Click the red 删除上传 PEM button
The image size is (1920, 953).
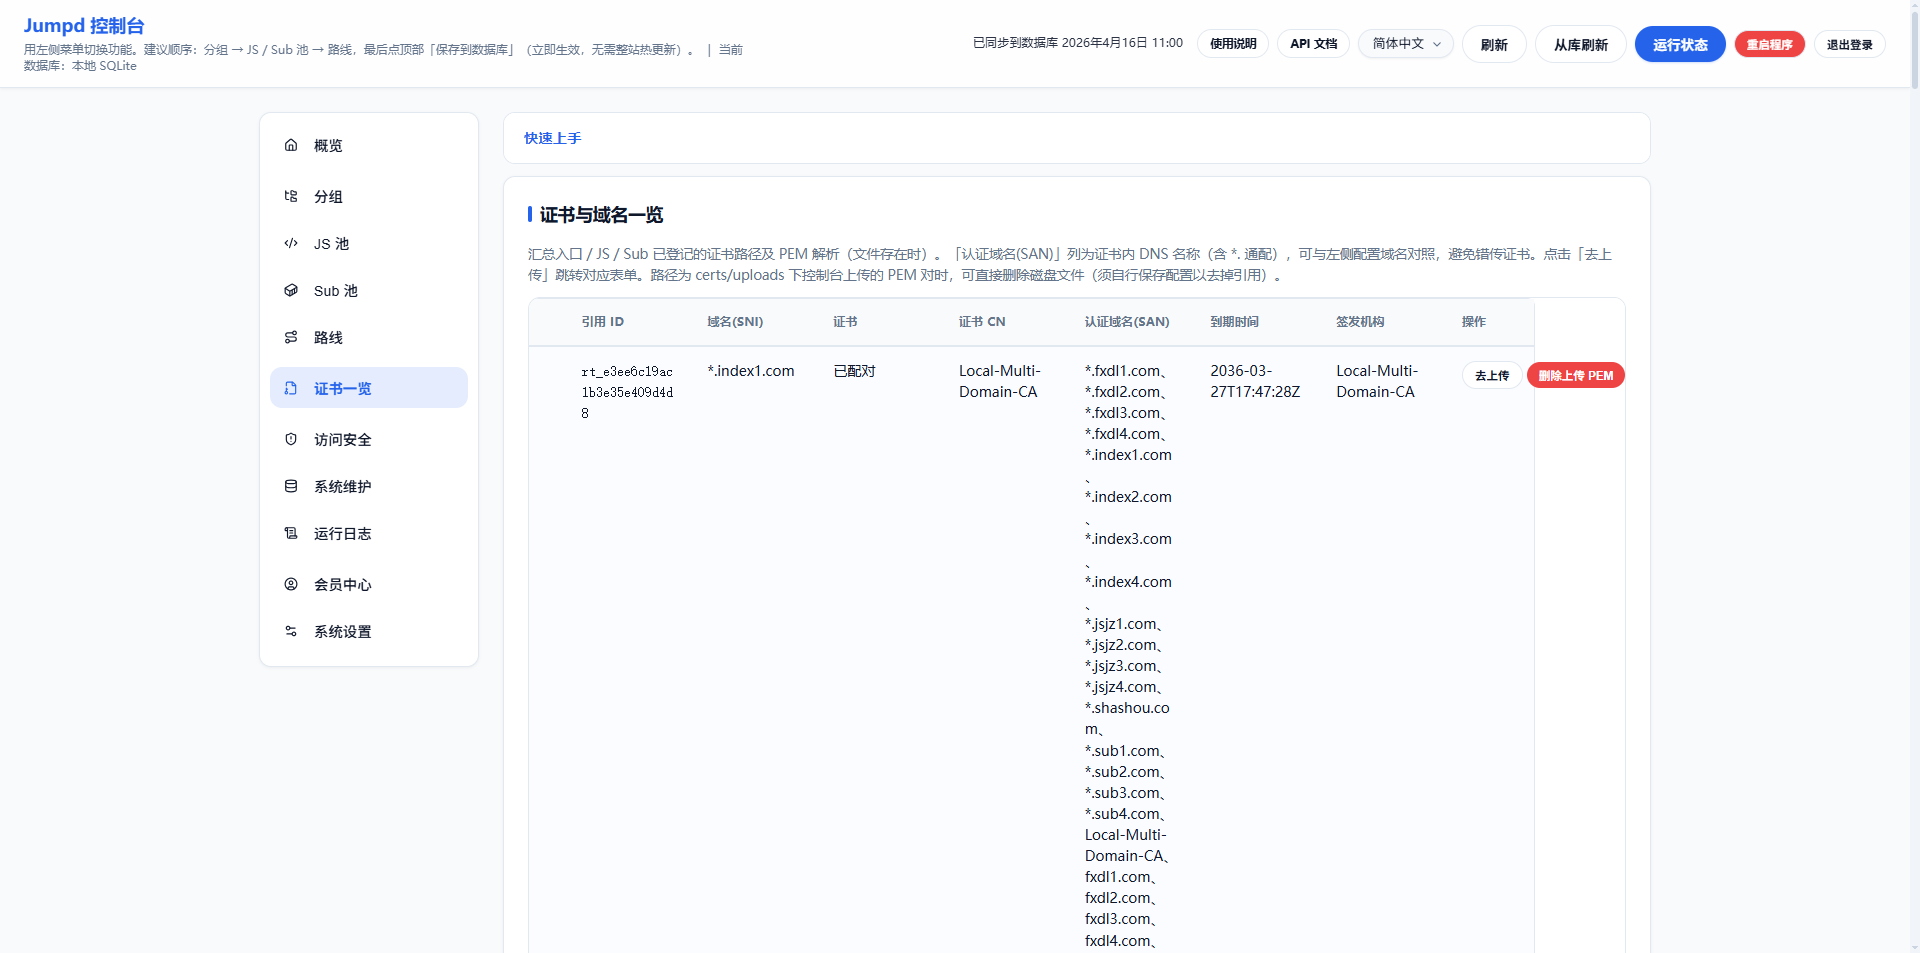coord(1575,375)
